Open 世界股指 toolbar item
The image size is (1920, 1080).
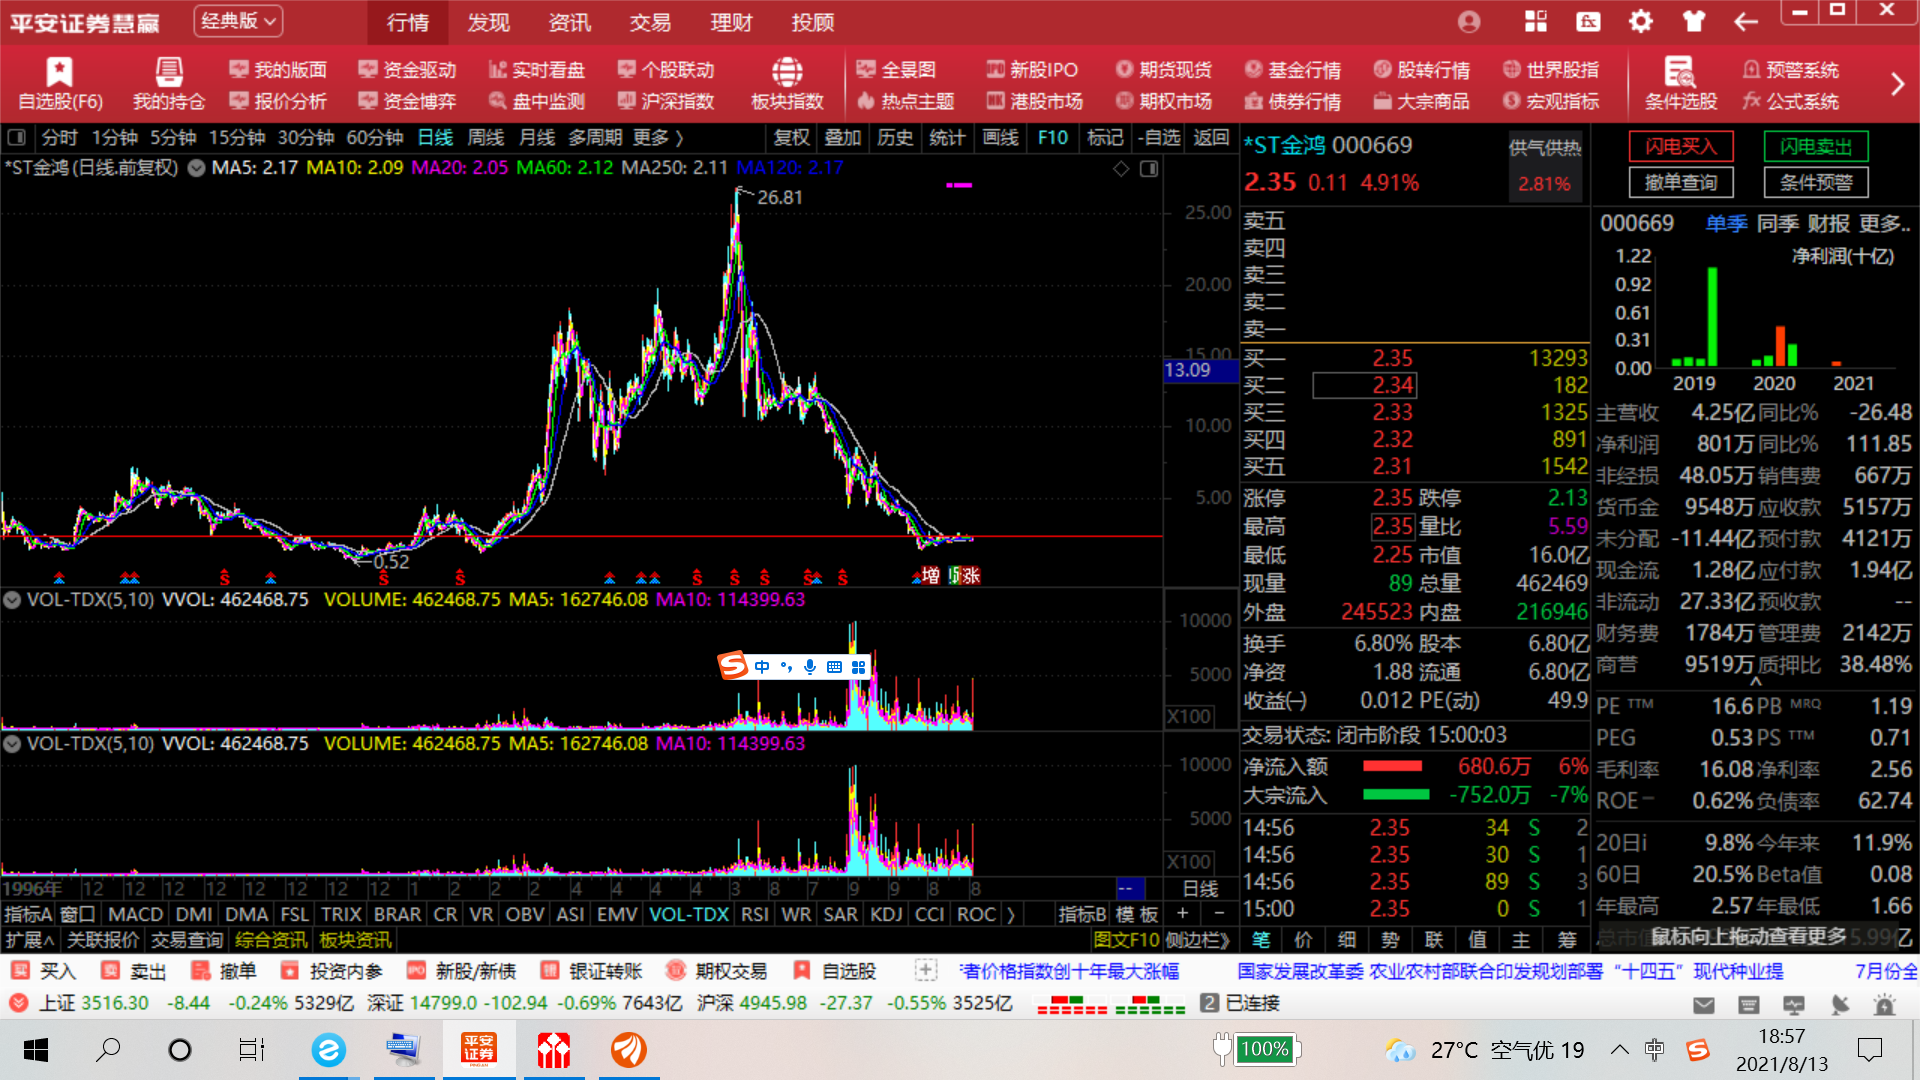tap(1551, 69)
